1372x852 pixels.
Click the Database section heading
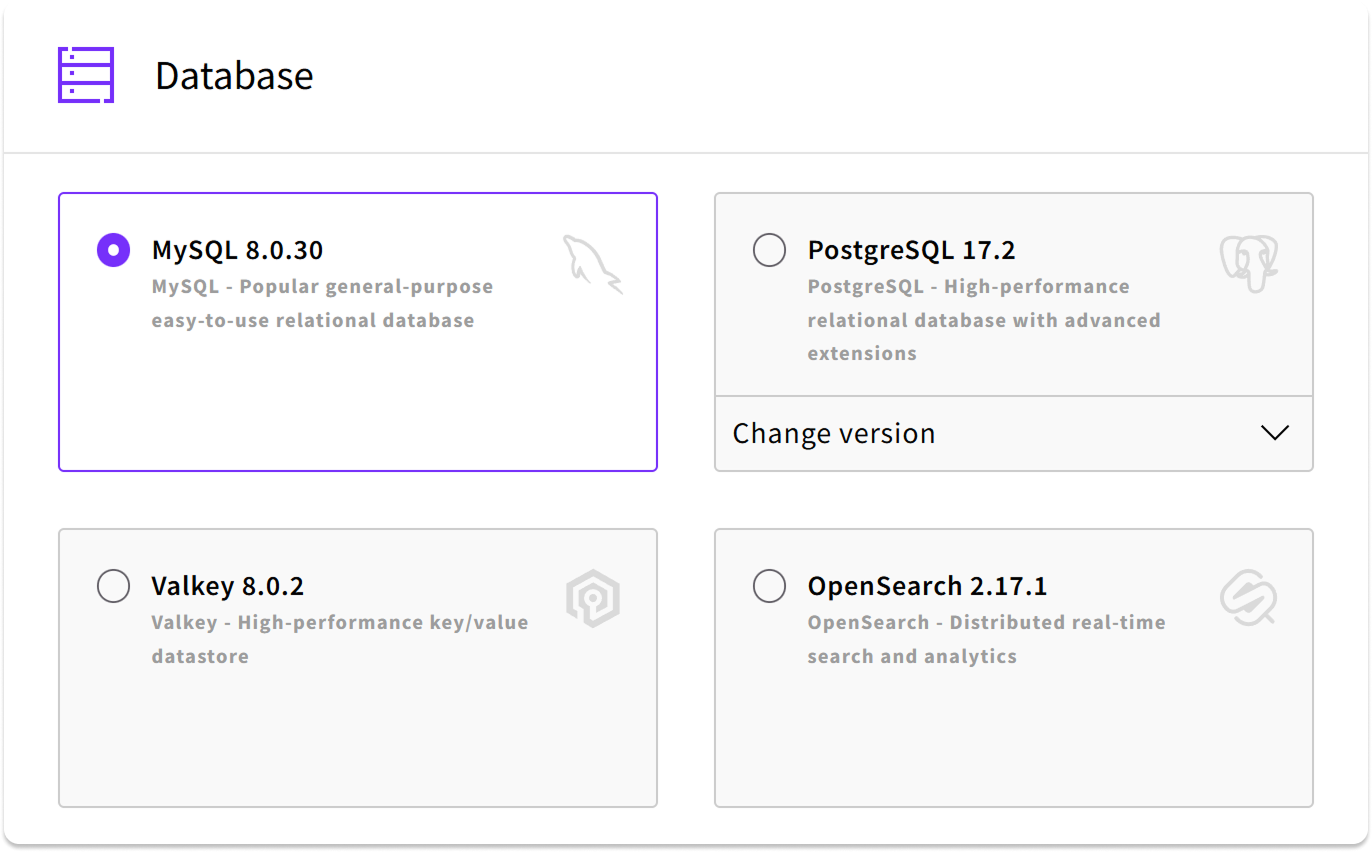point(234,76)
